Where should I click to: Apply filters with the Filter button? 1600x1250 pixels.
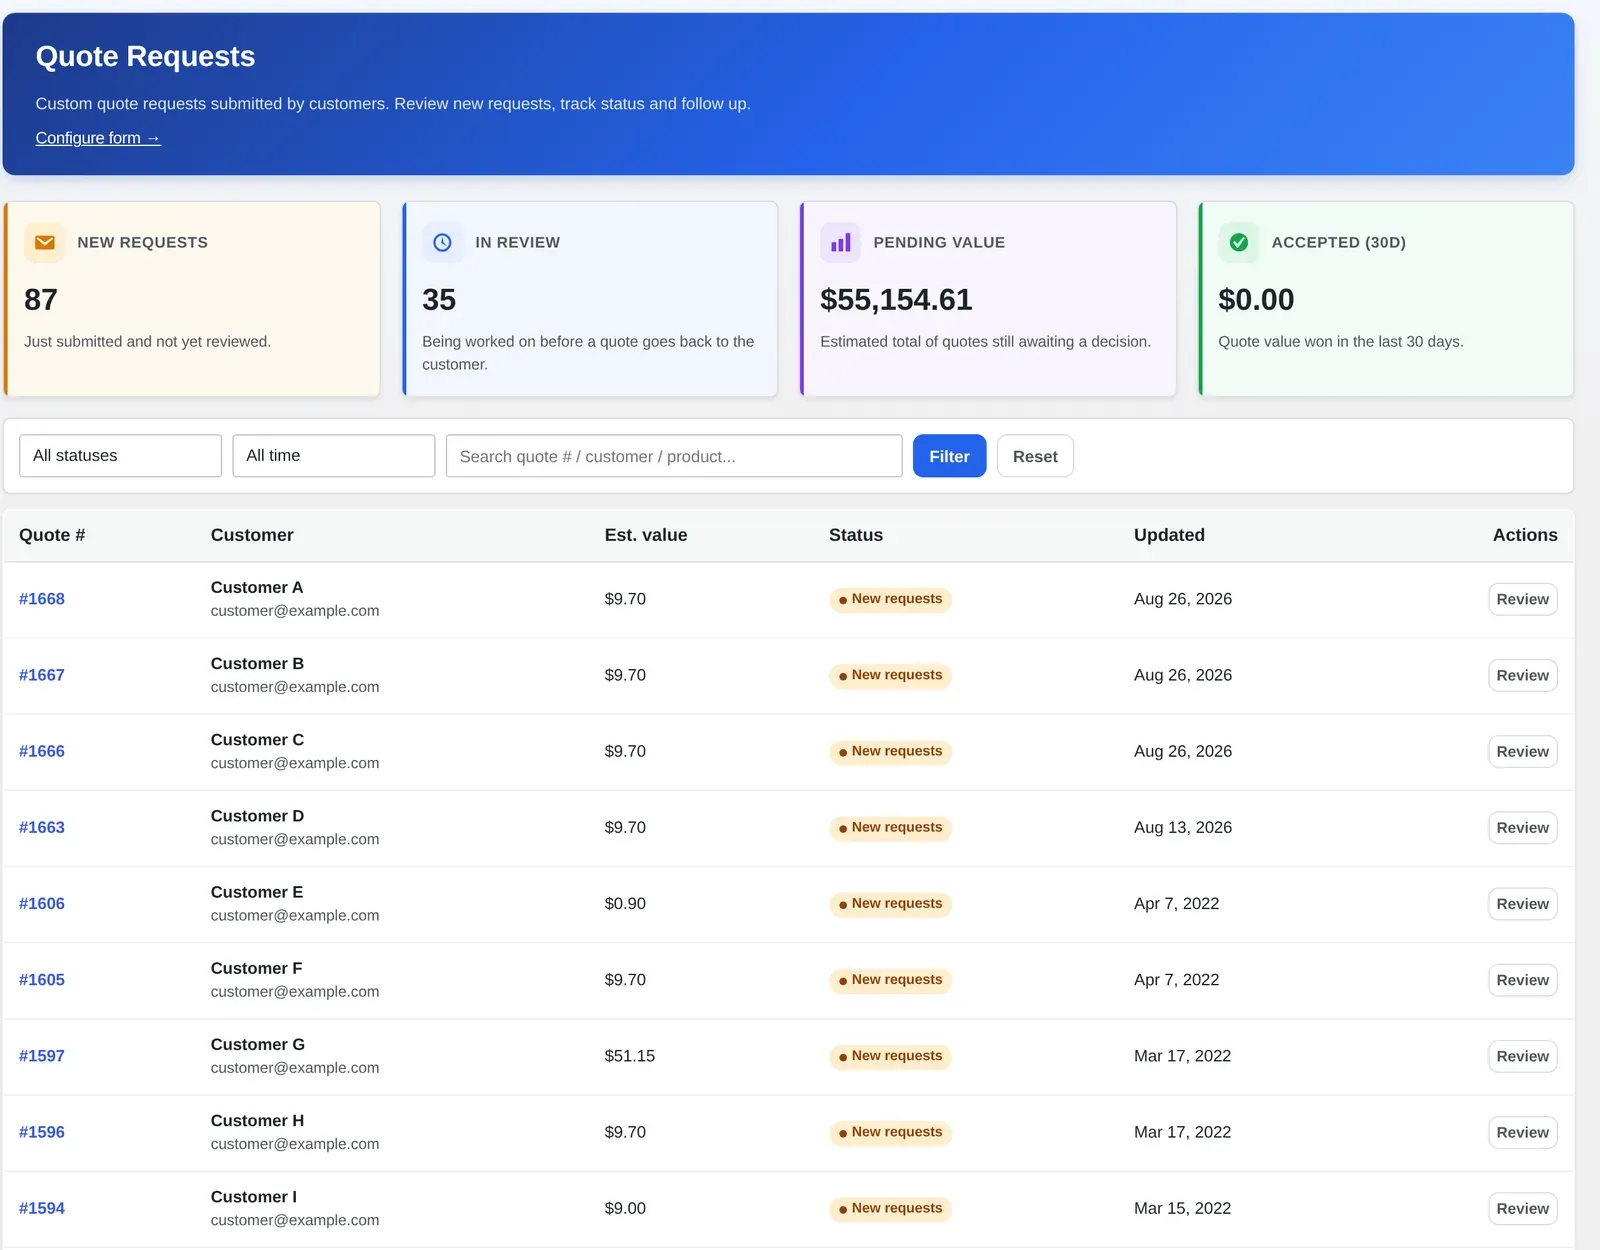tap(949, 456)
